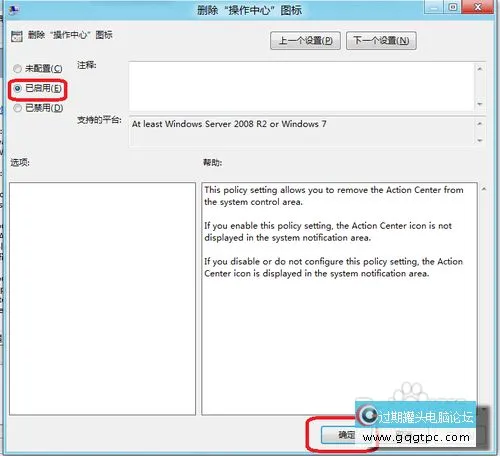Click the policy setting icon beside title
This screenshot has height=456, width=500.
16,36
